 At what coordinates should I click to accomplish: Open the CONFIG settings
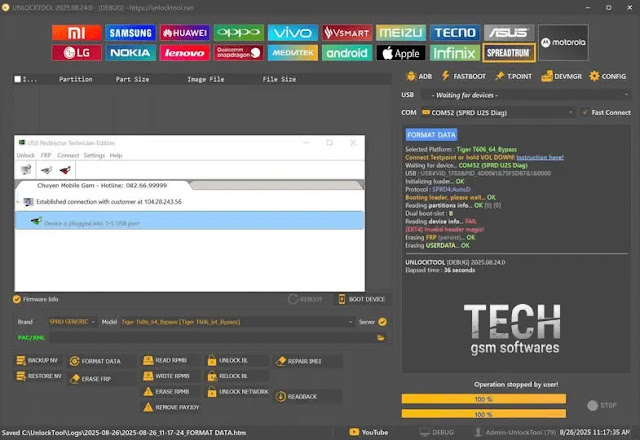point(608,76)
